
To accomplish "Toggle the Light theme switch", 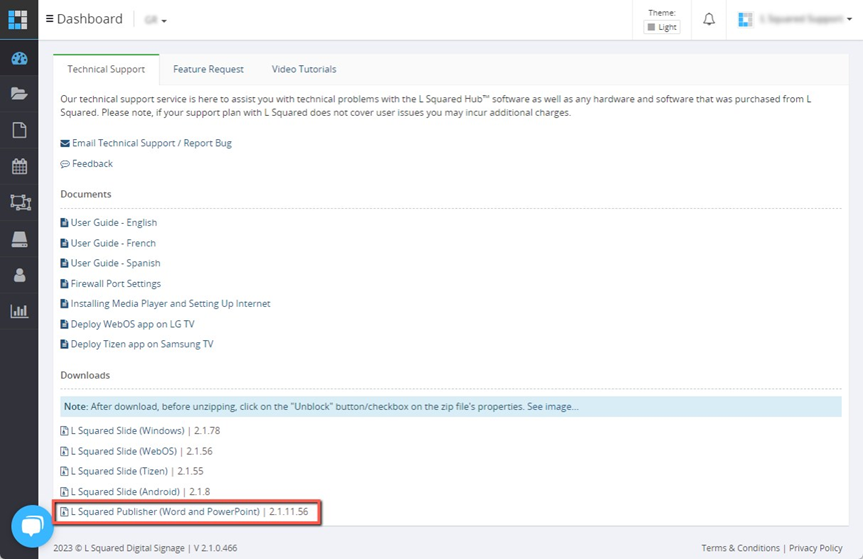I will click(x=662, y=27).
